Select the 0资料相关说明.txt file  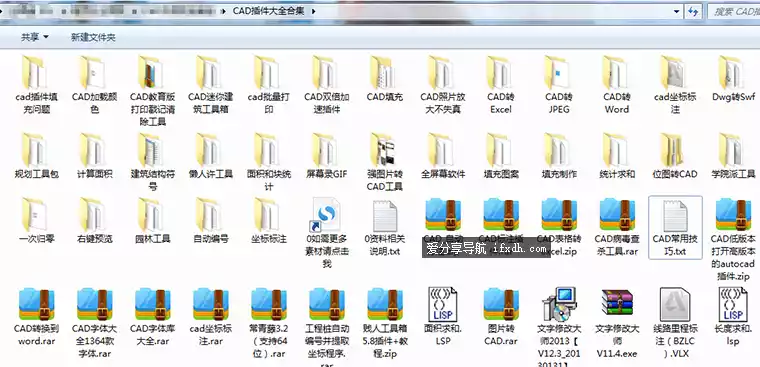384,227
